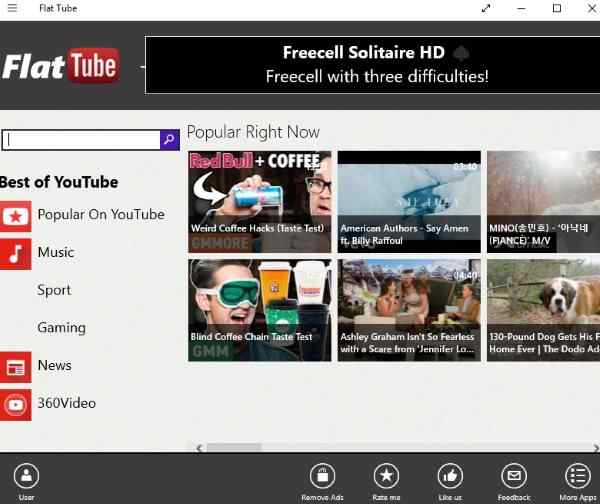
Task: Click the News newspaper icon
Action: 15,367
